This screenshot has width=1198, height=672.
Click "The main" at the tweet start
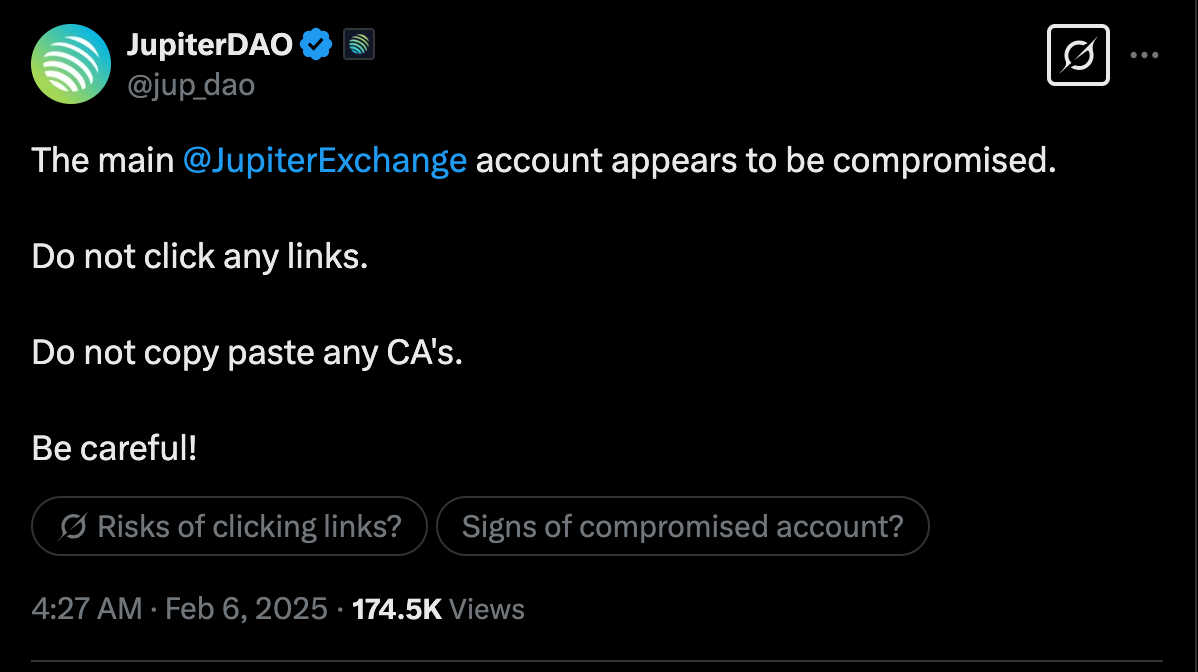pos(102,160)
